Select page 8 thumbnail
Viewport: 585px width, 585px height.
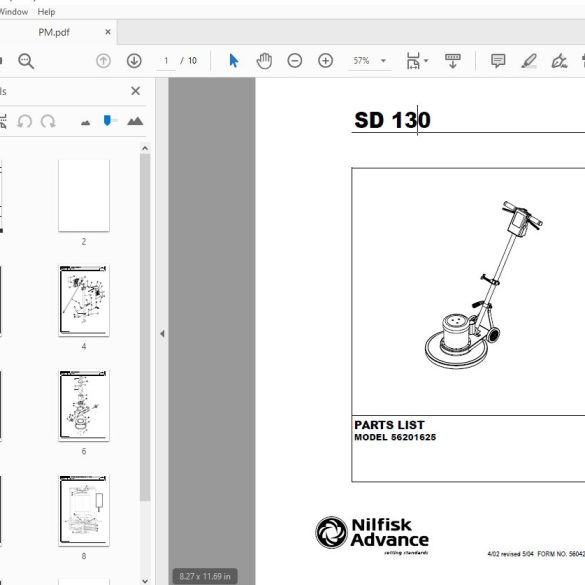pyautogui.click(x=84, y=510)
